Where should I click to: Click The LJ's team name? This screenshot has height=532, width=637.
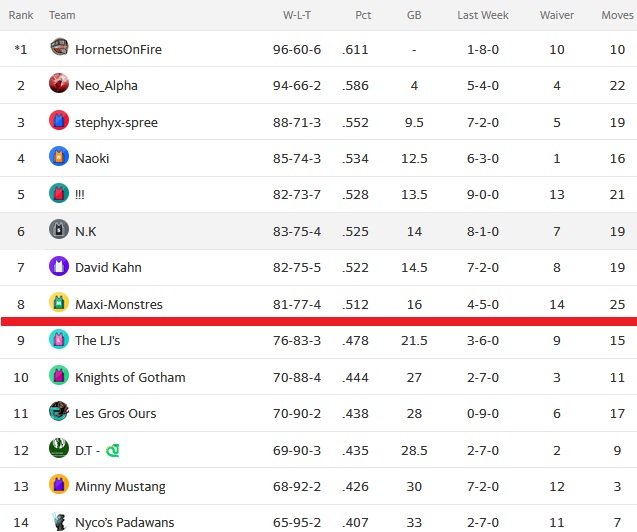pos(98,340)
